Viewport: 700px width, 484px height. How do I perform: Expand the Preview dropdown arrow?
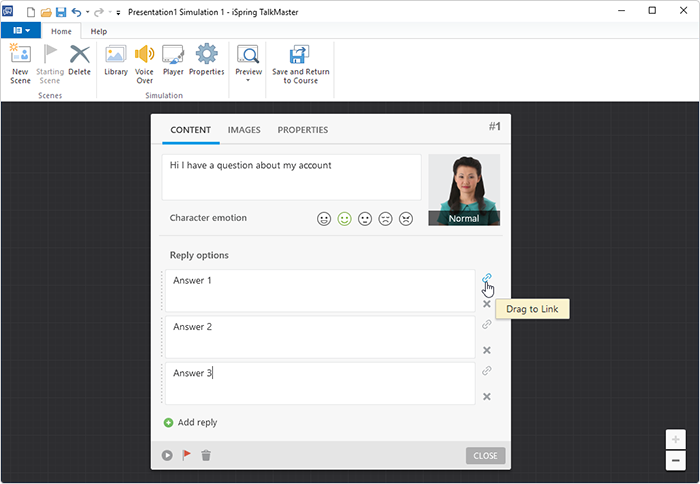(248, 80)
